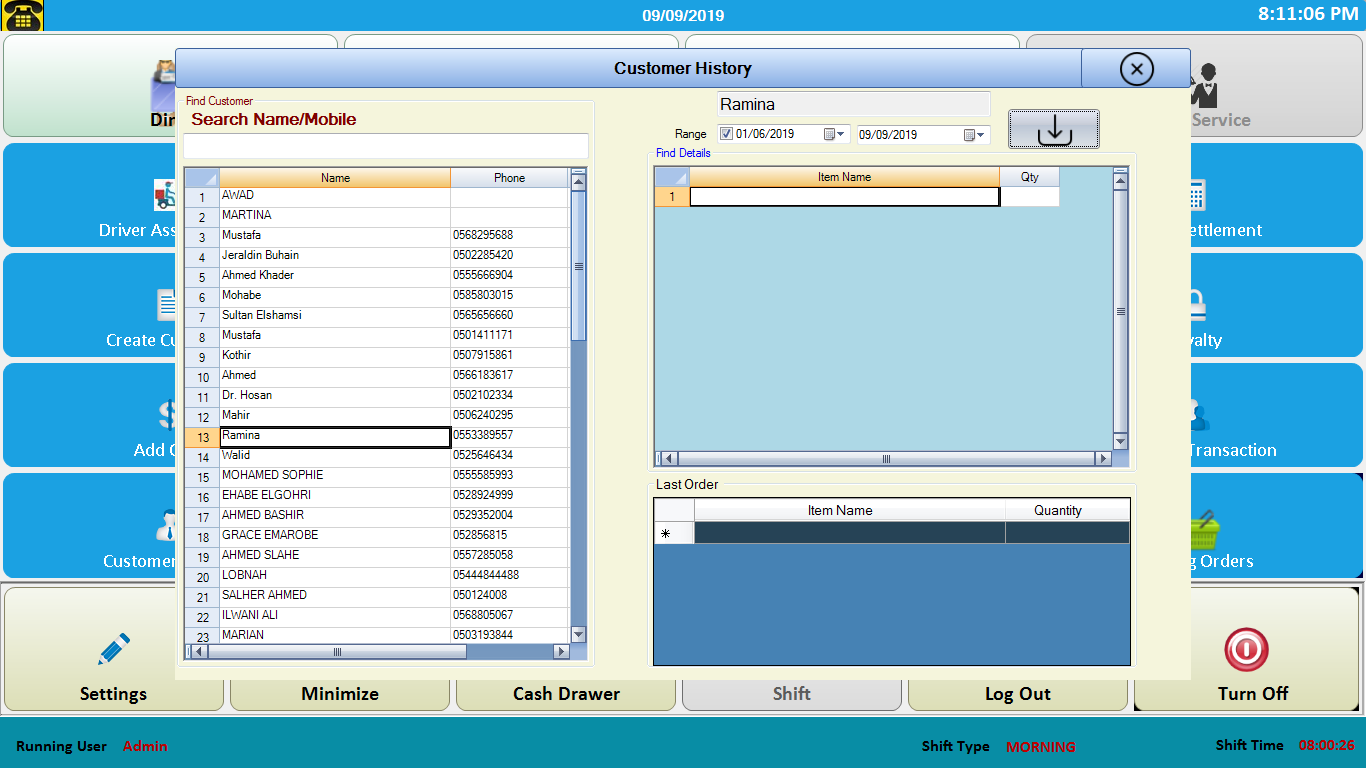Click the Cash Drawer button

click(566, 693)
